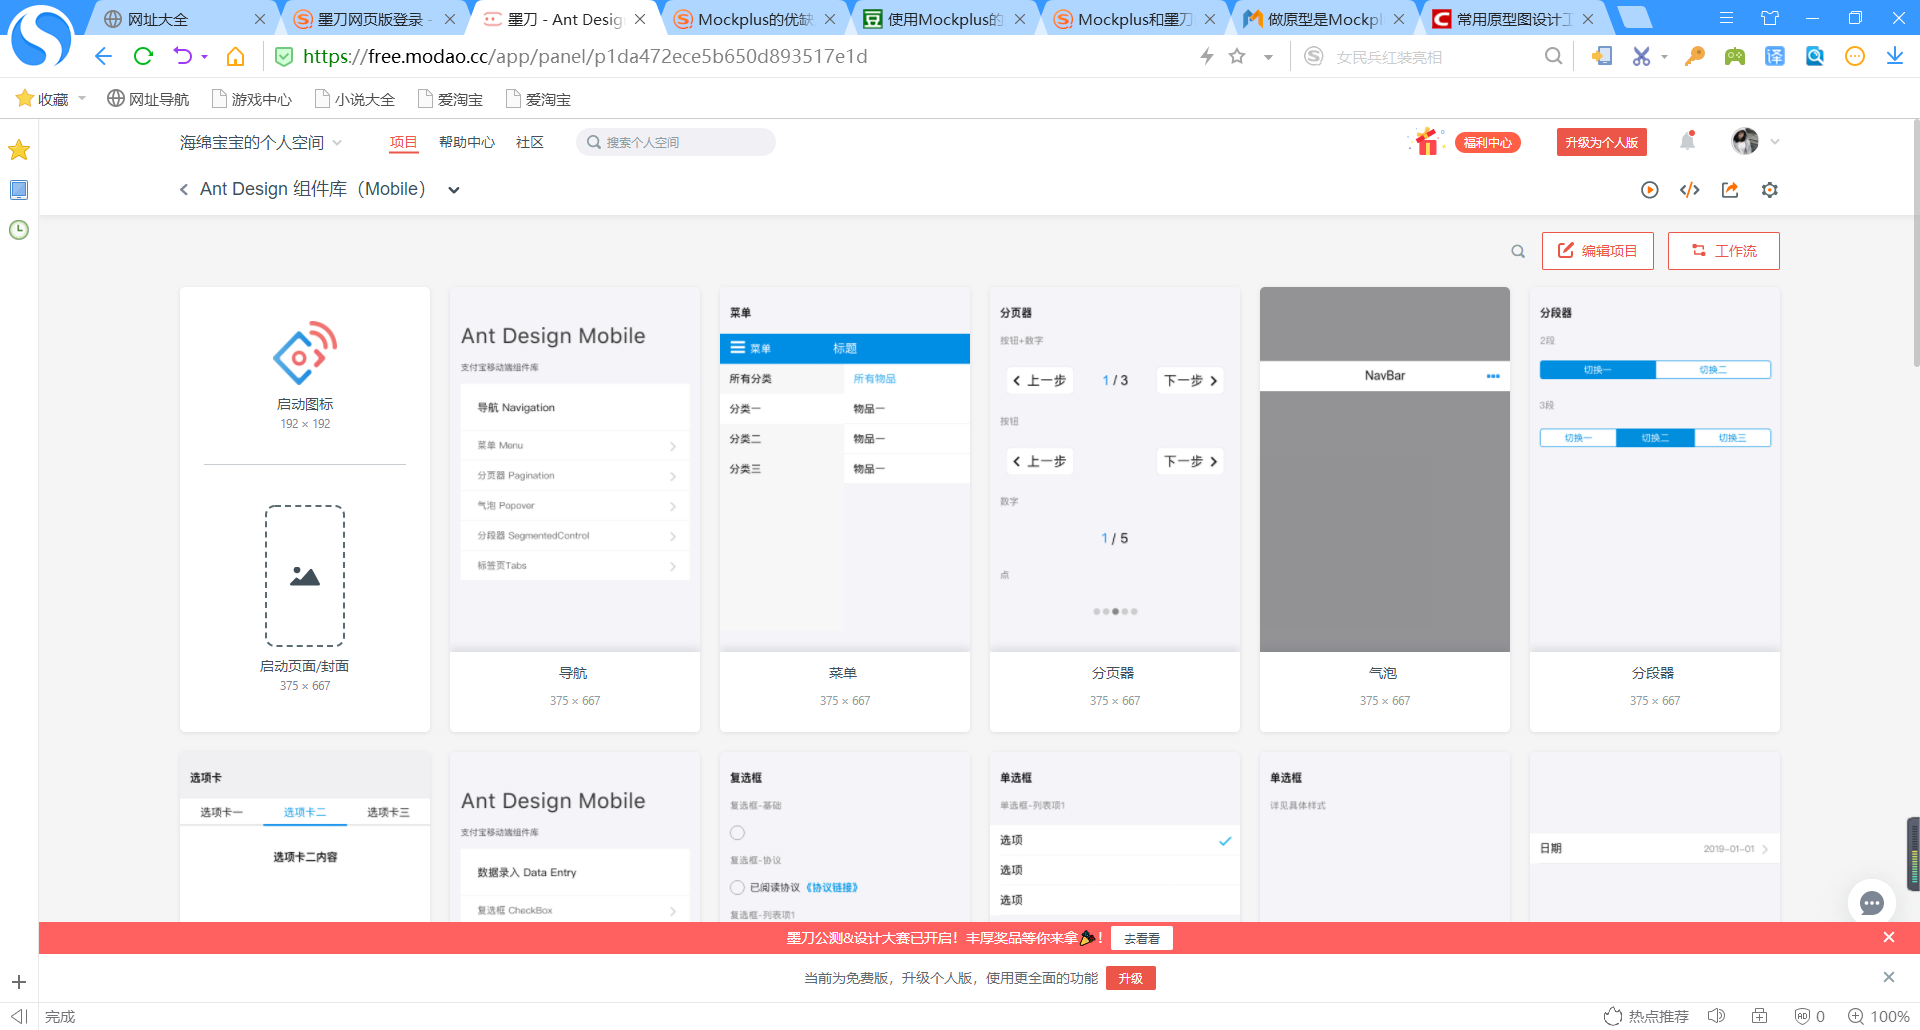1920x1030 pixels.
Task: Select the 项目 tab
Action: pyautogui.click(x=403, y=143)
